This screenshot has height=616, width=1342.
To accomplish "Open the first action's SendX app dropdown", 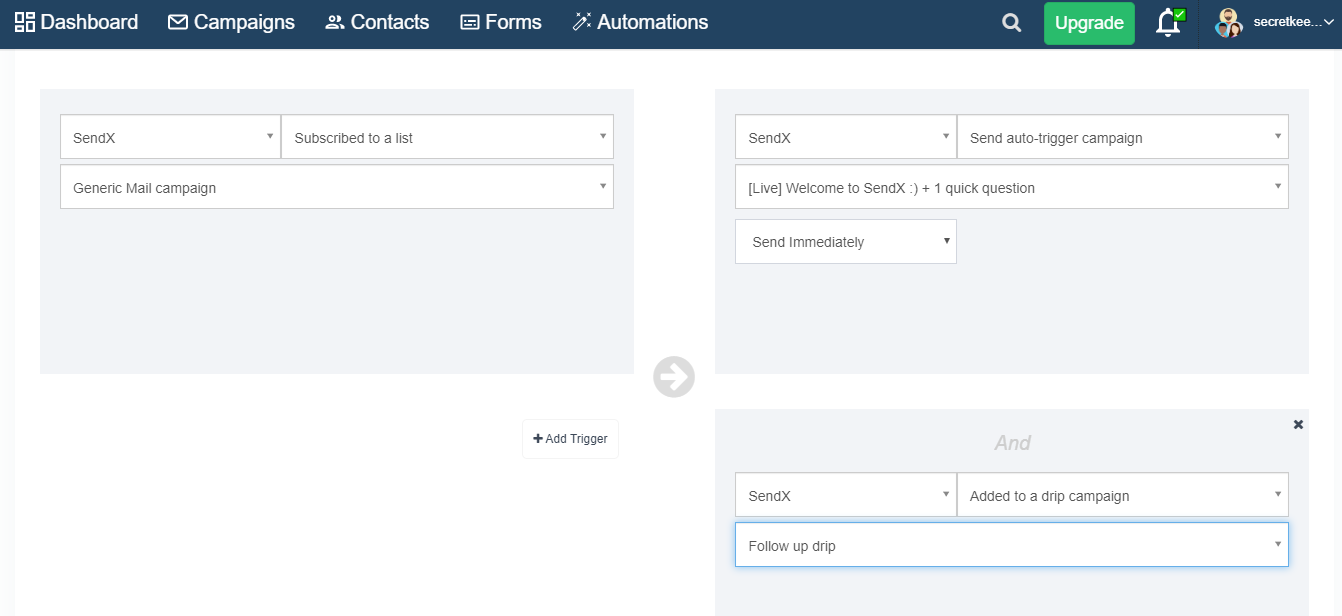I will 845,137.
